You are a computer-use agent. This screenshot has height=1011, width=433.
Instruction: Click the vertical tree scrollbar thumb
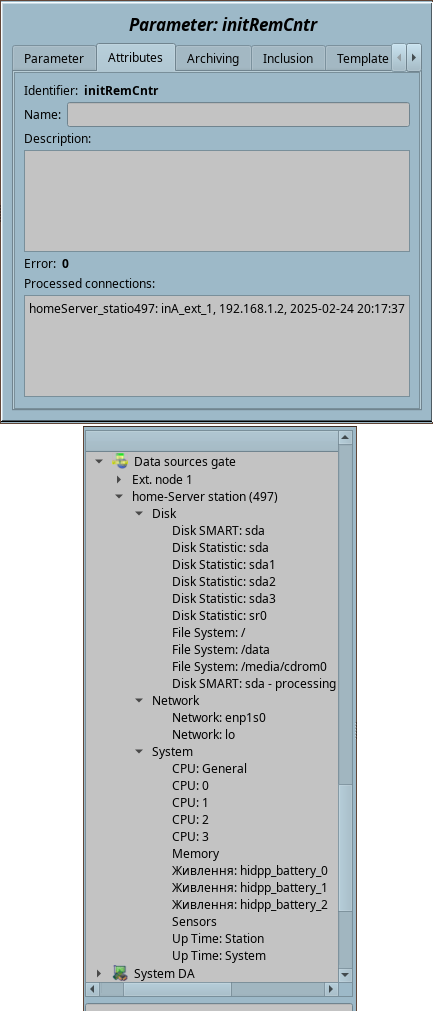345,848
